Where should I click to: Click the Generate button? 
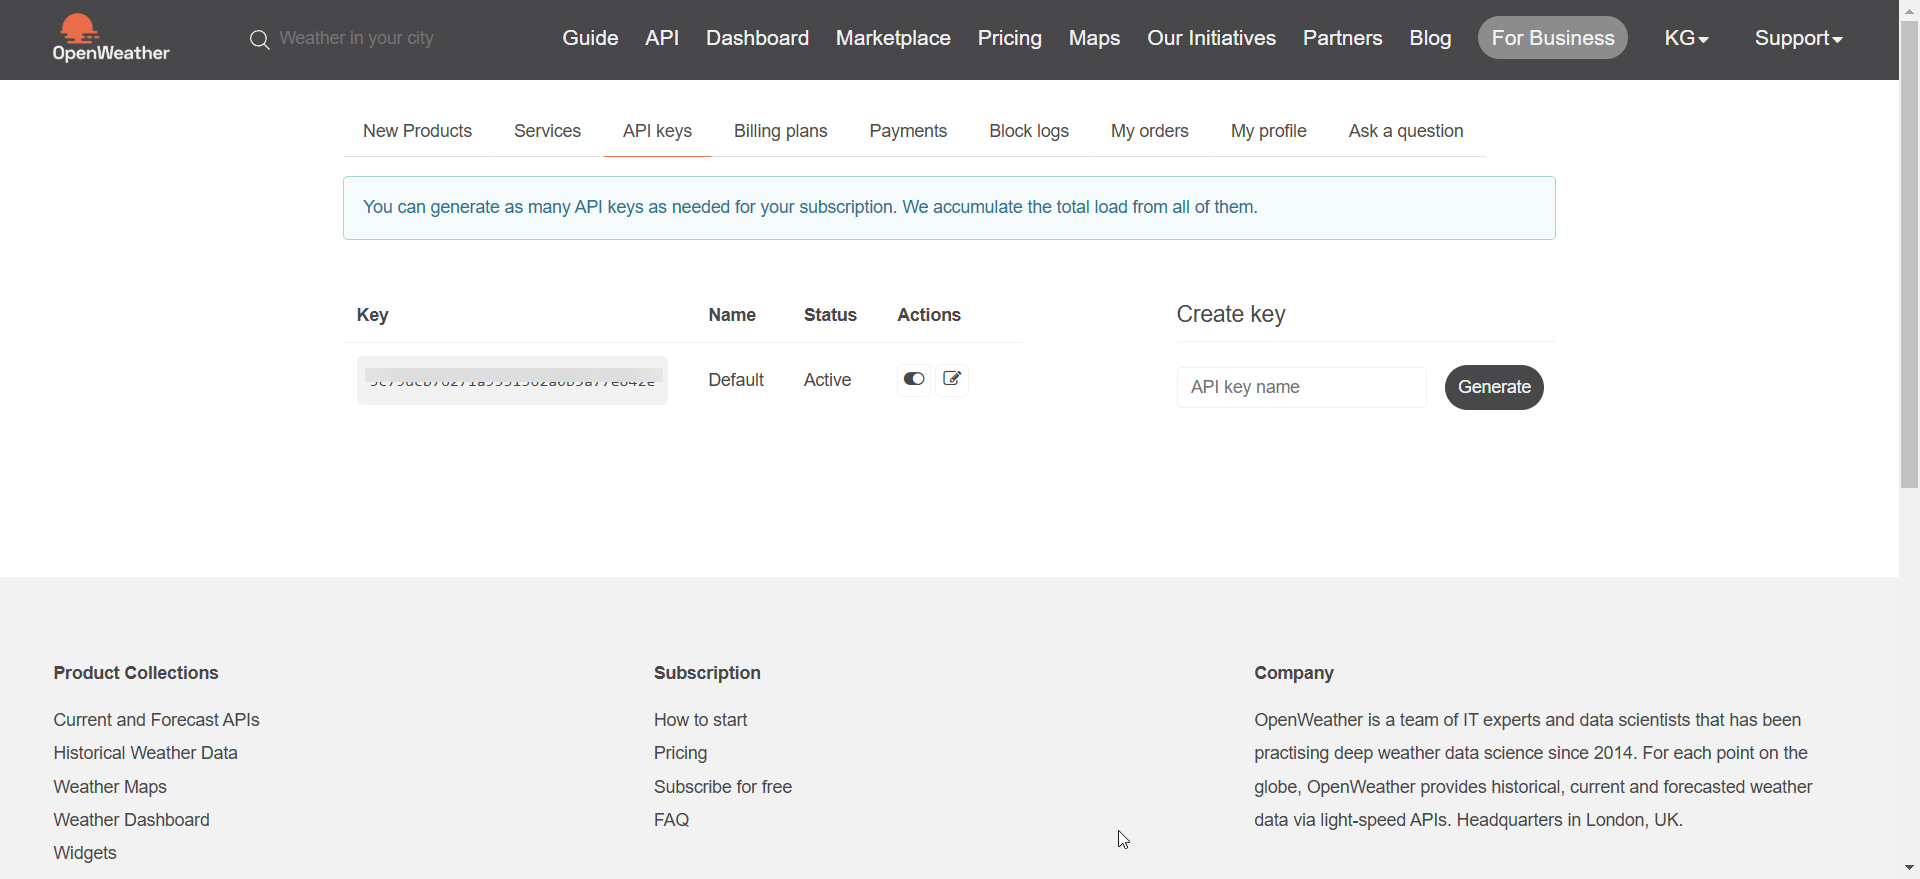1494,387
